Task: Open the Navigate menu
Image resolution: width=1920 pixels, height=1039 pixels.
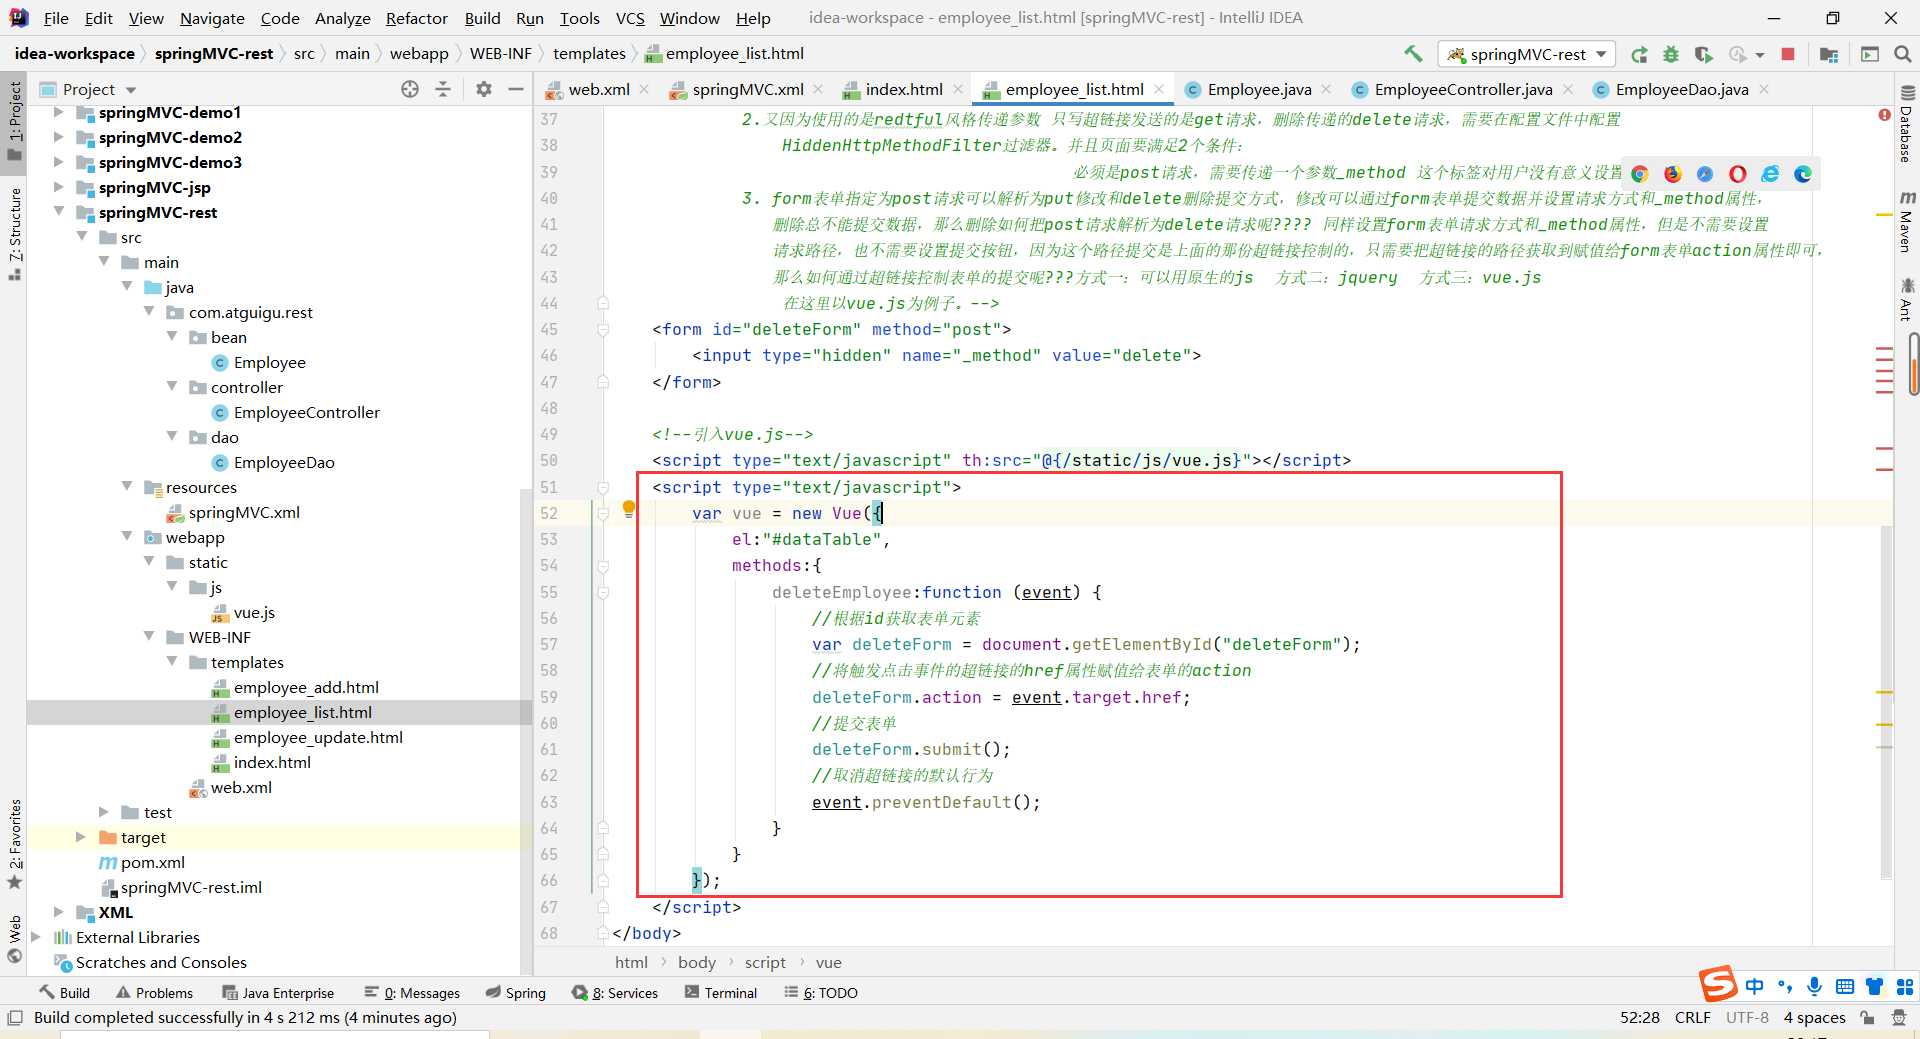Action: [x=212, y=18]
